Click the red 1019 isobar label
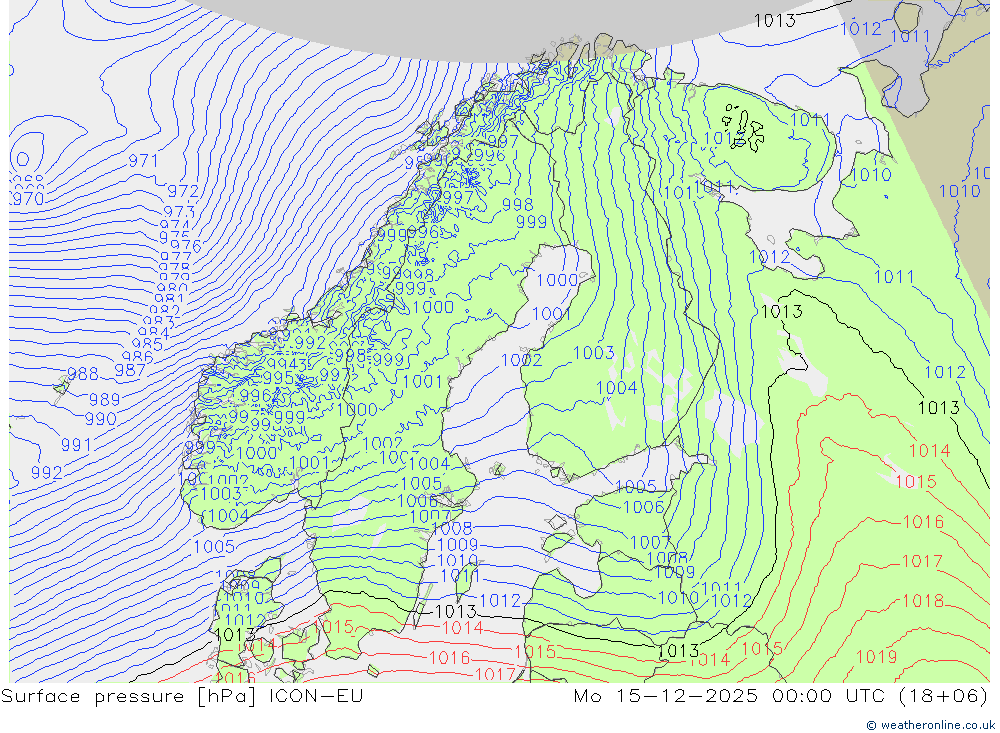This screenshot has width=1000, height=733. coord(876,656)
